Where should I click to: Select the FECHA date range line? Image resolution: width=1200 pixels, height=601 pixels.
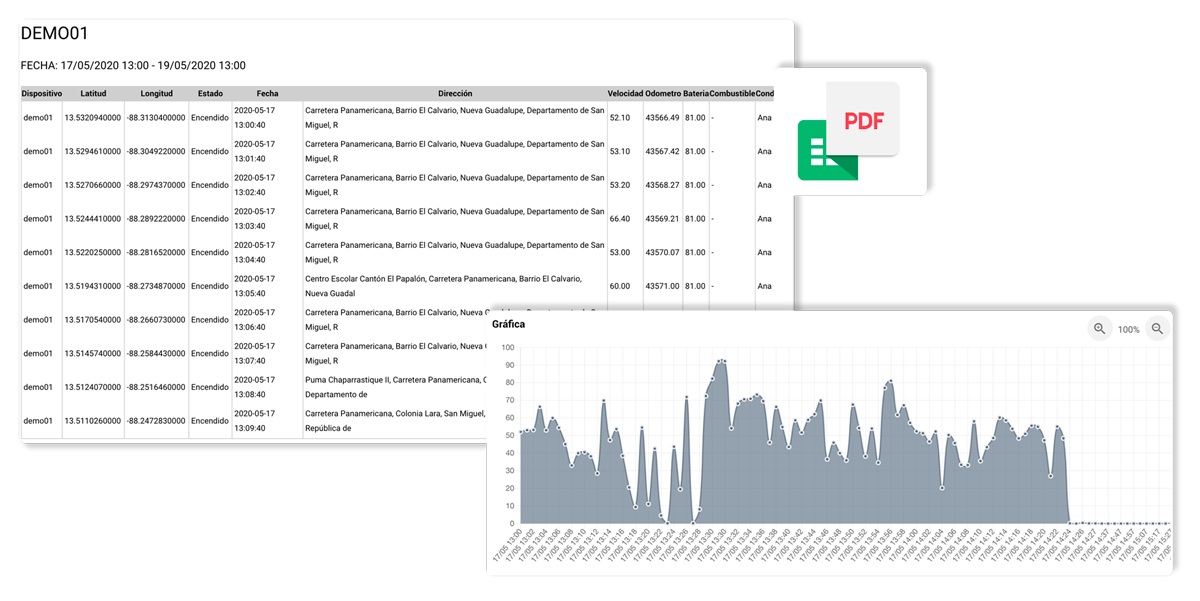tap(133, 66)
